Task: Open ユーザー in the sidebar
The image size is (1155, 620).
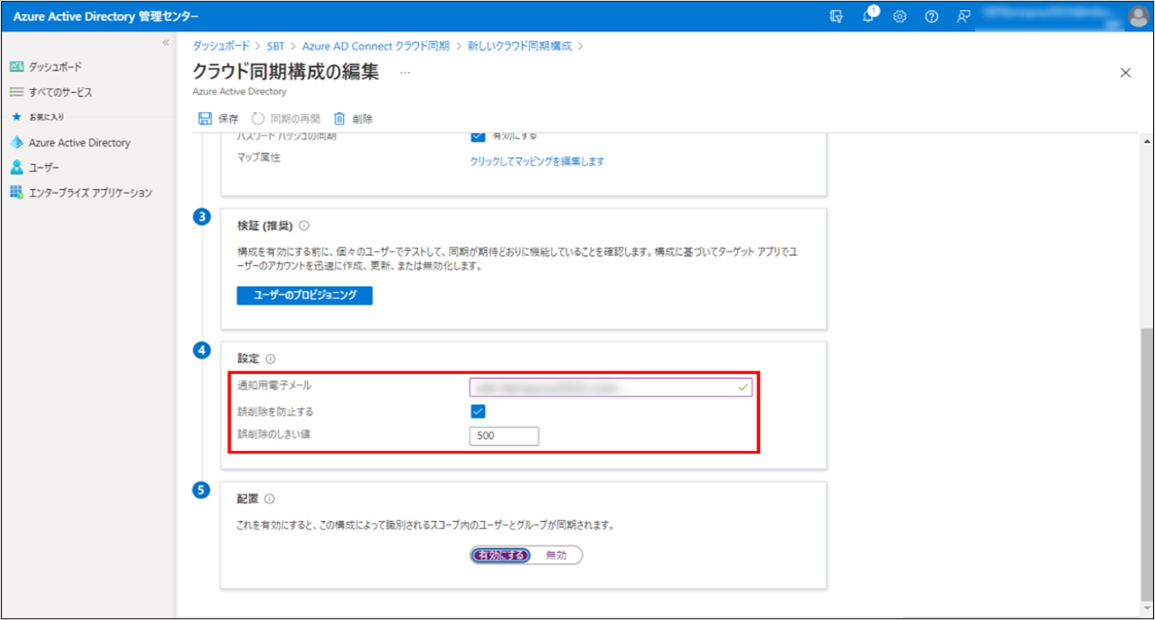Action: point(44,168)
